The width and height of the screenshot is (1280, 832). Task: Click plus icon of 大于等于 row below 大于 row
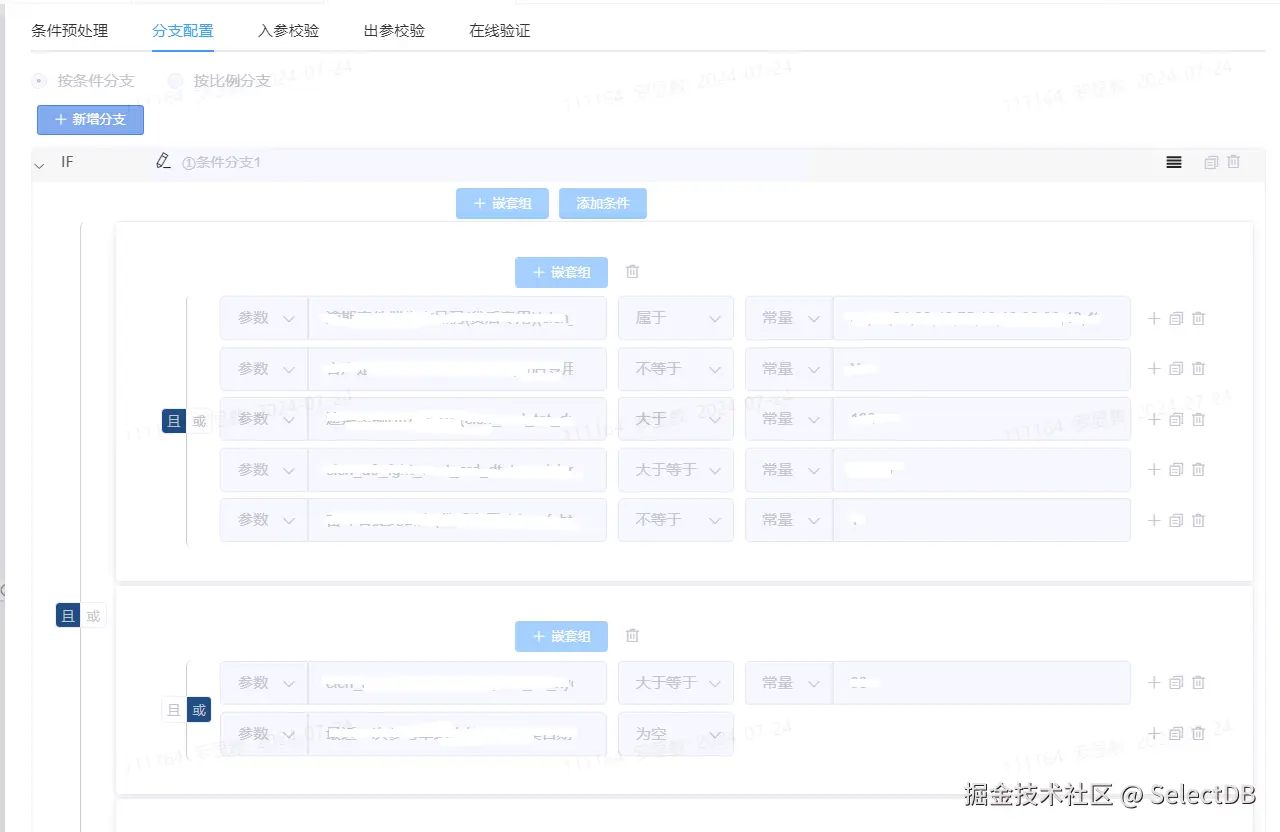pyautogui.click(x=1154, y=469)
